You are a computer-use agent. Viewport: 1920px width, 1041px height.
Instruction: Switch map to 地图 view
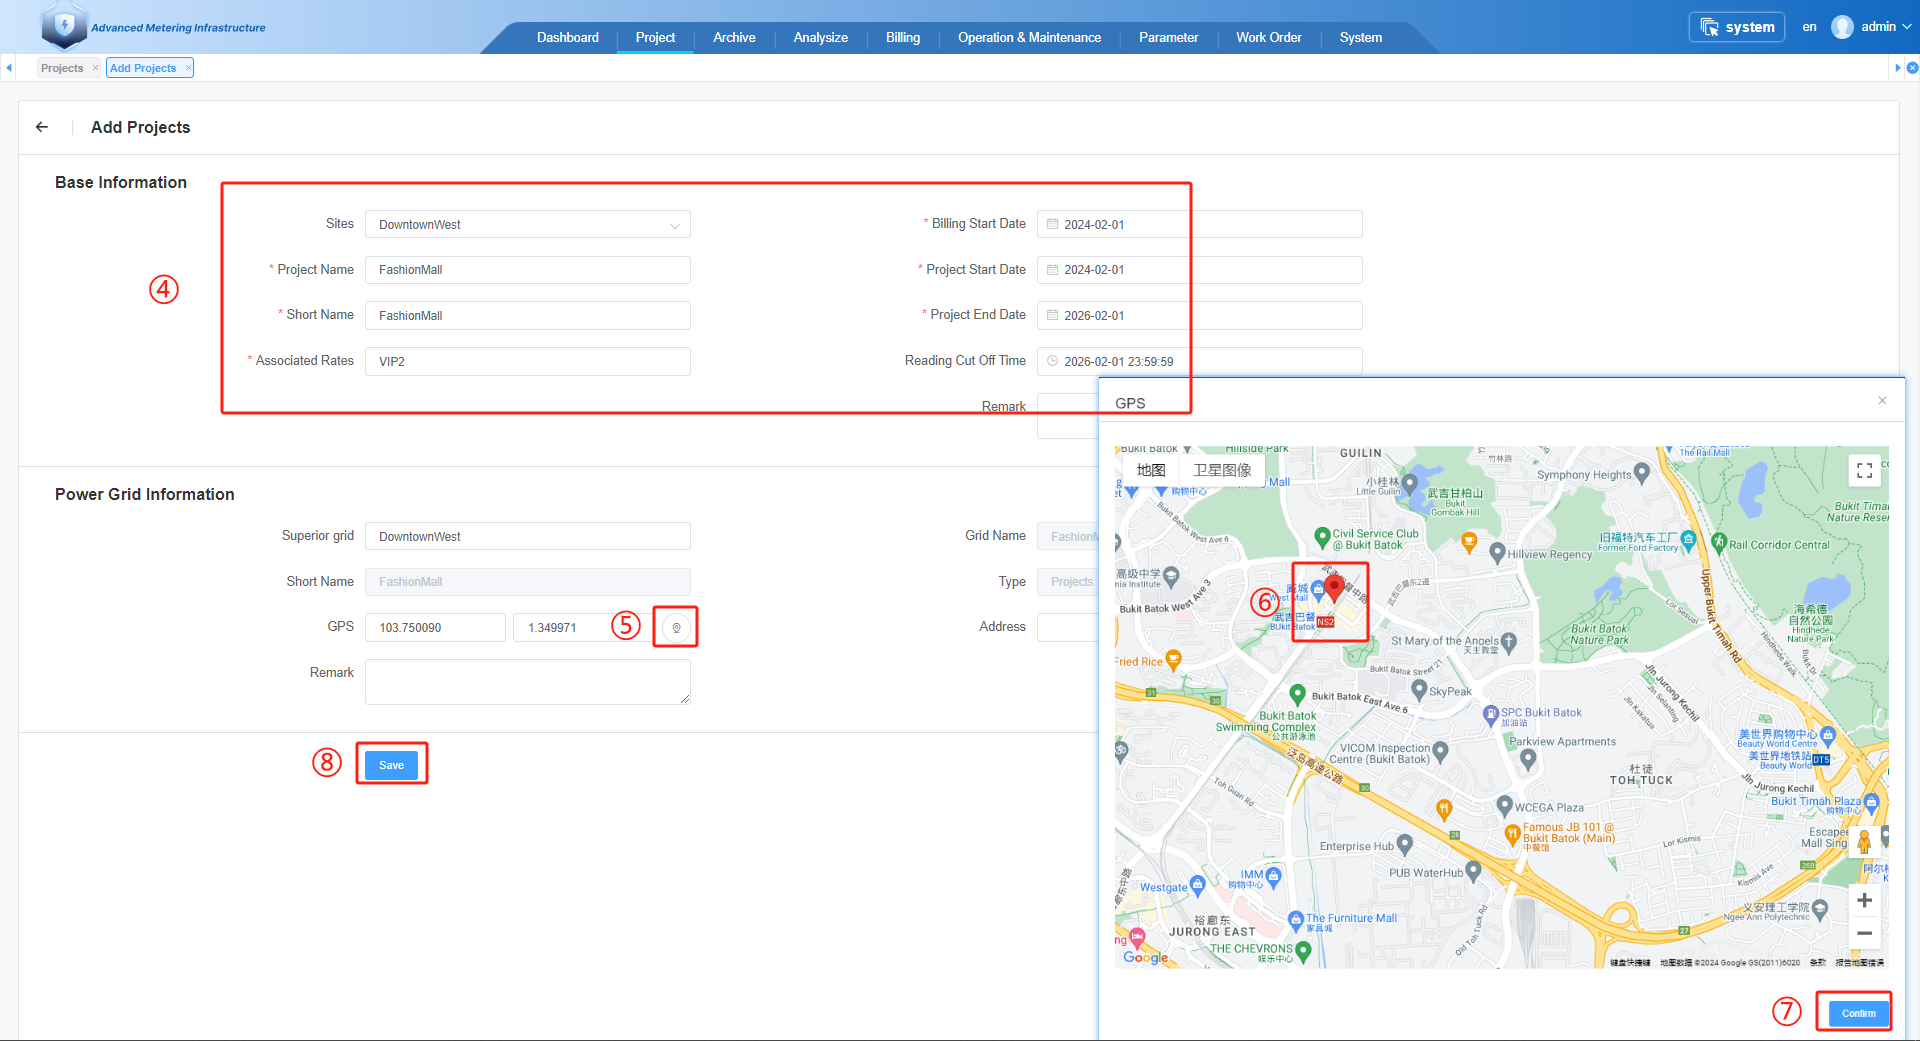point(1151,470)
